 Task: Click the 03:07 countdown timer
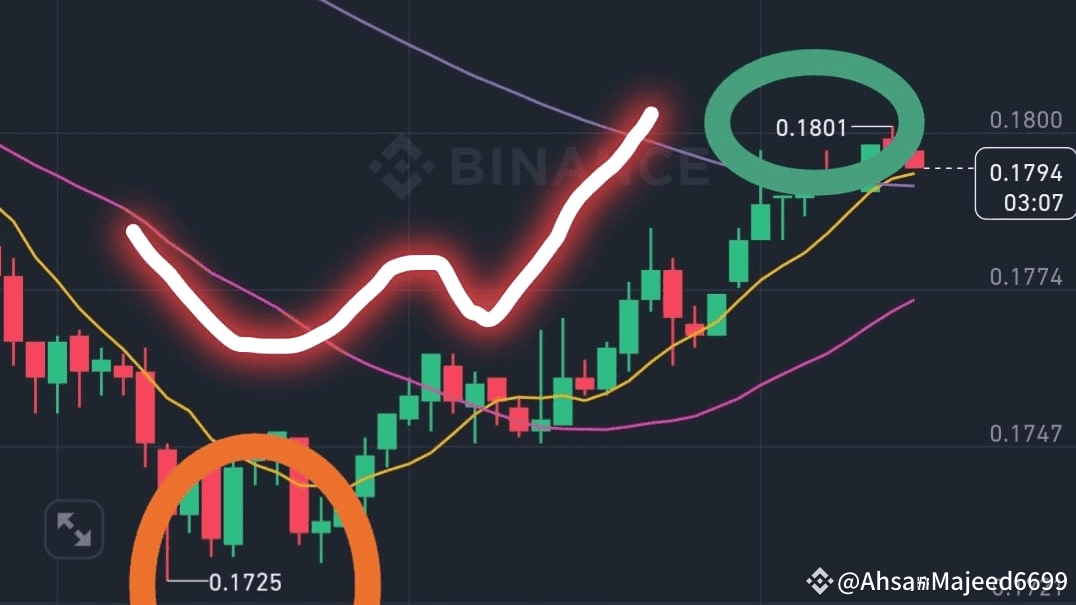1033,202
